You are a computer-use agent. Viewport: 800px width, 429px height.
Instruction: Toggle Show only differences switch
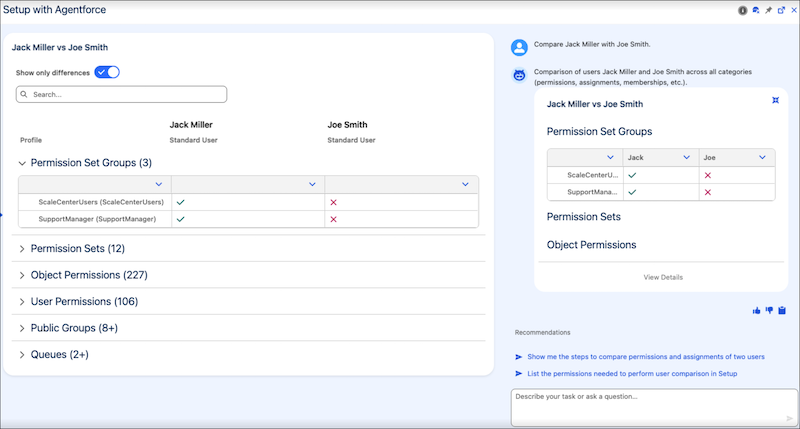click(107, 72)
